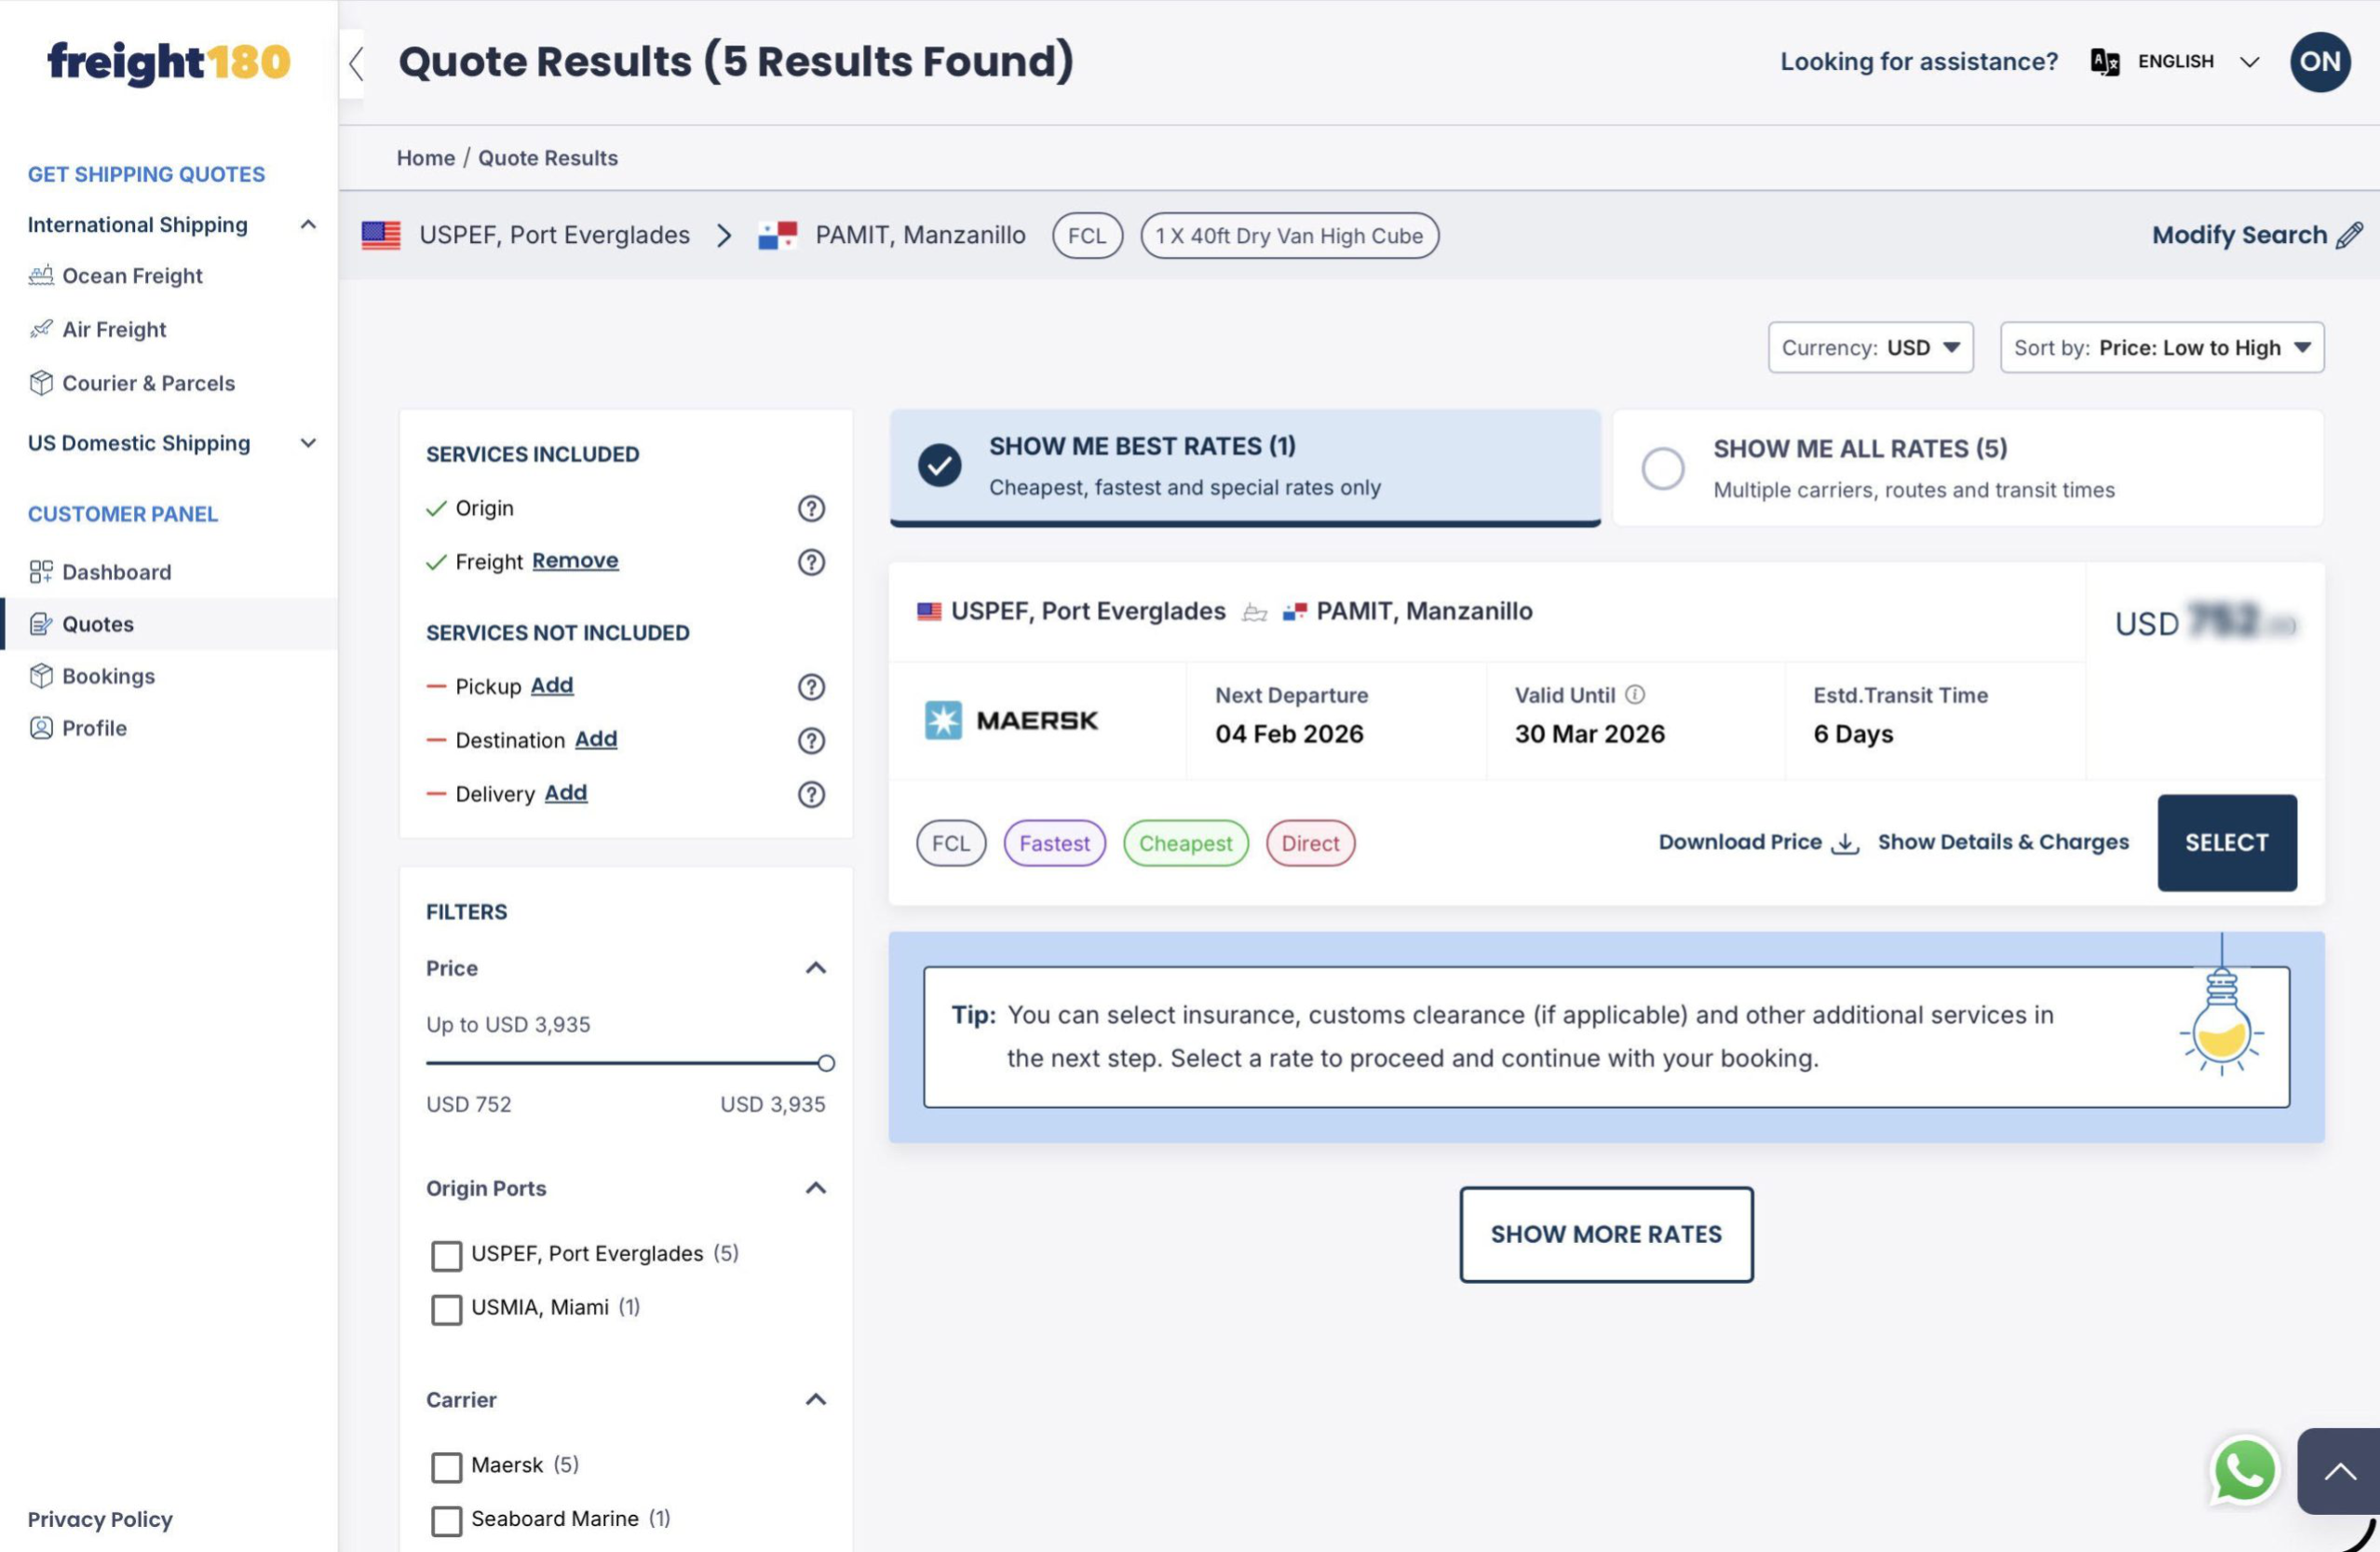
Task: Click the Ocean Freight ship icon
Action: pyautogui.click(x=41, y=276)
